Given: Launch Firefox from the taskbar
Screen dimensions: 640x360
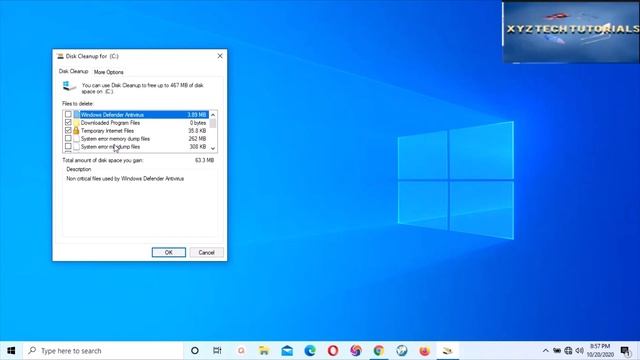Looking at the screenshot, I should [424, 351].
